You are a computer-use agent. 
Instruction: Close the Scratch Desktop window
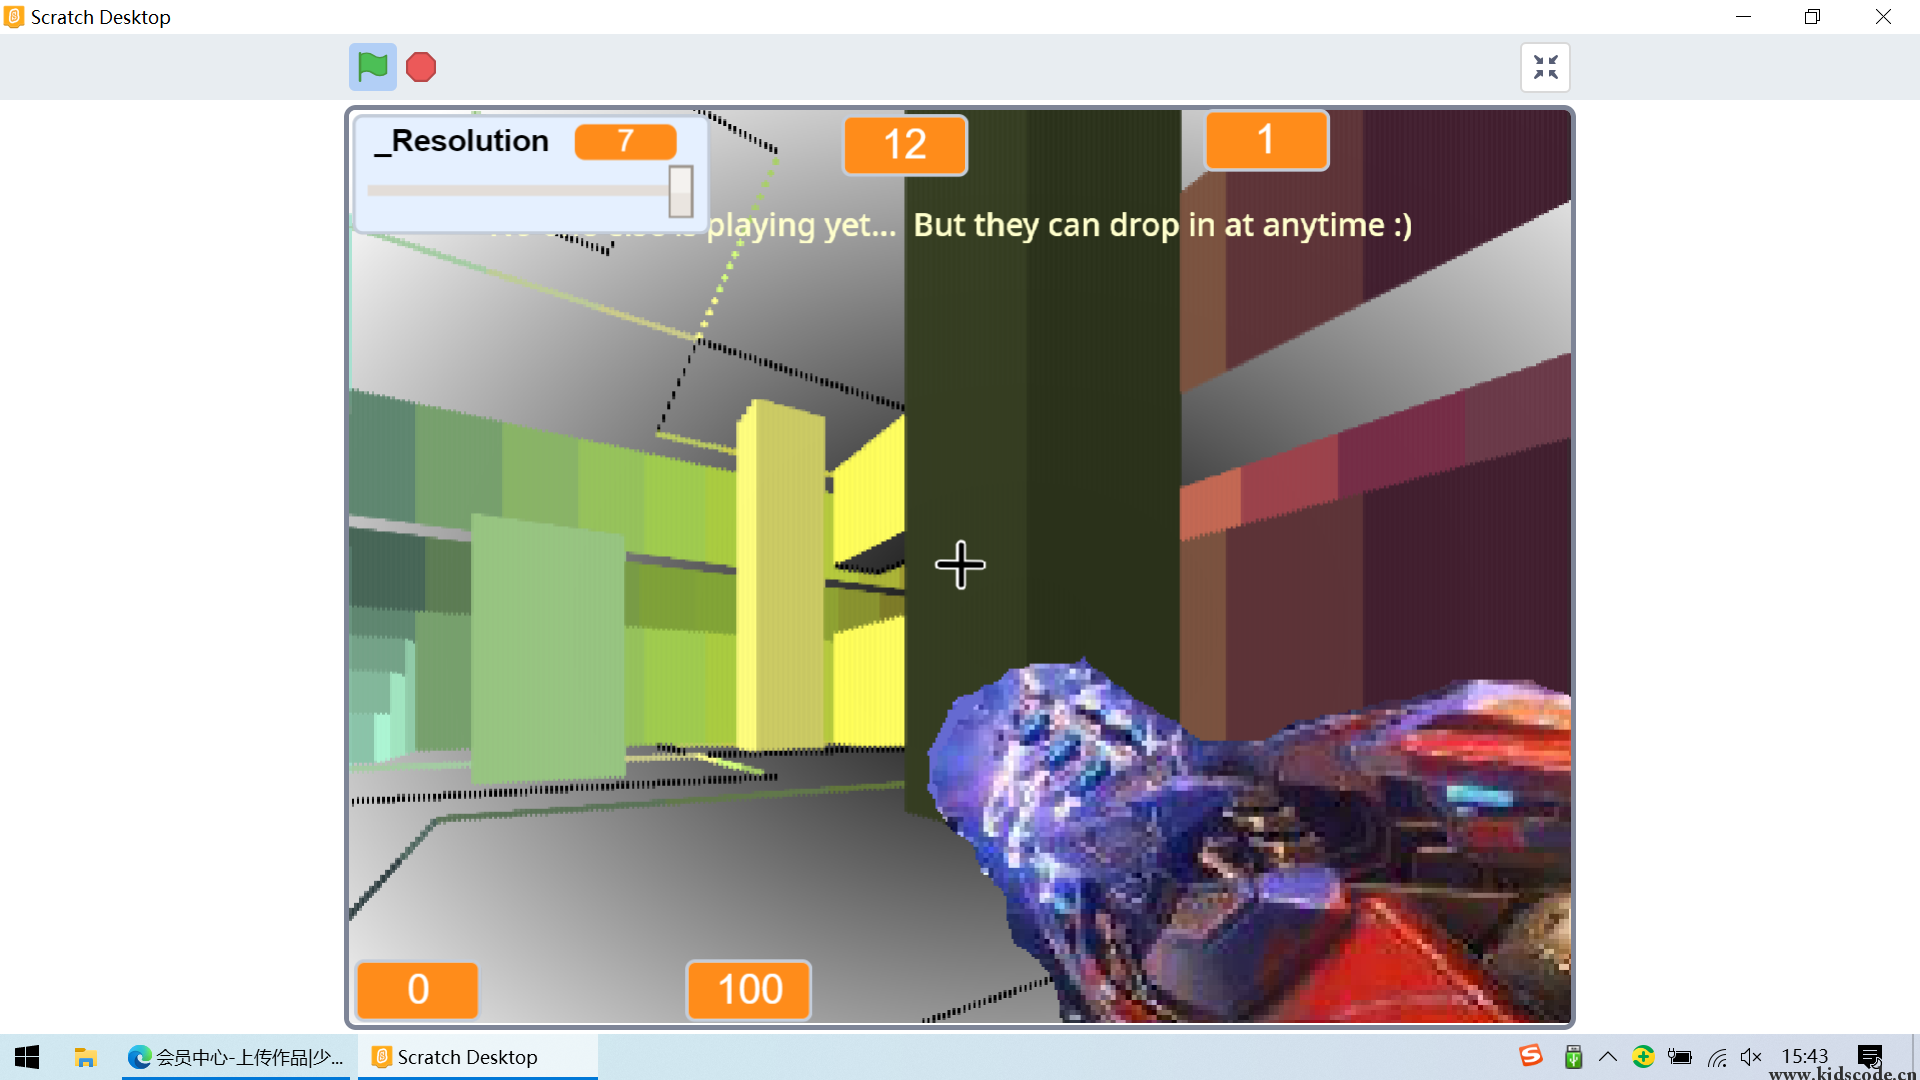1883,17
